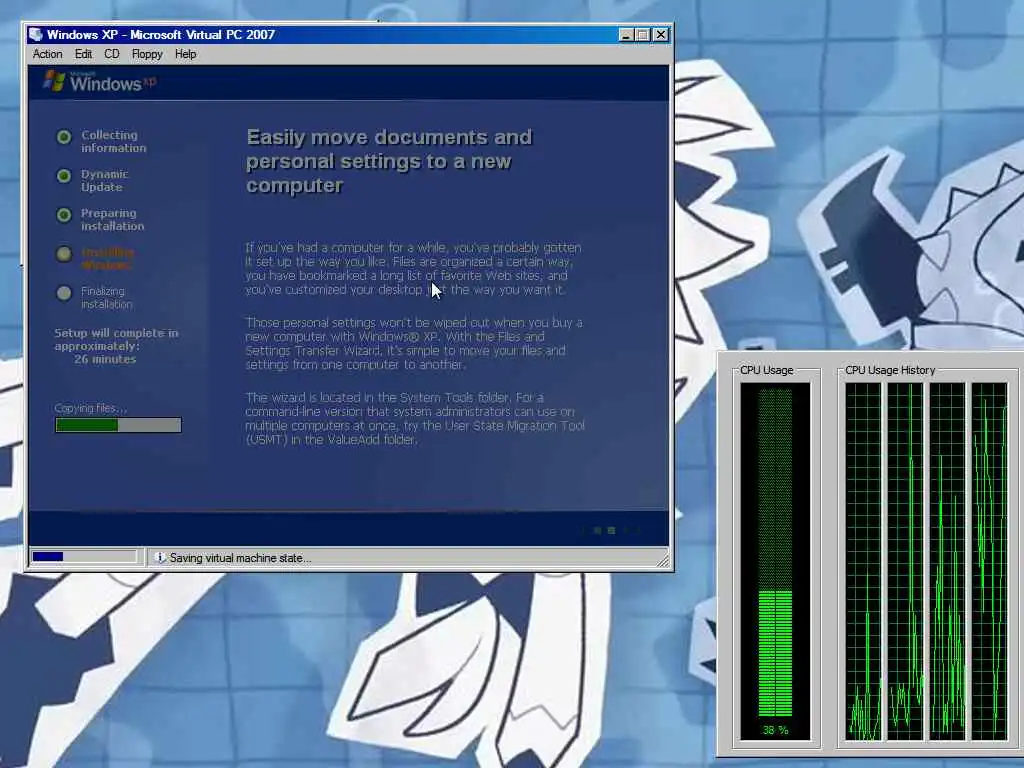
Task: Click the 'Setup will complete in approximately' text
Action: (x=116, y=340)
